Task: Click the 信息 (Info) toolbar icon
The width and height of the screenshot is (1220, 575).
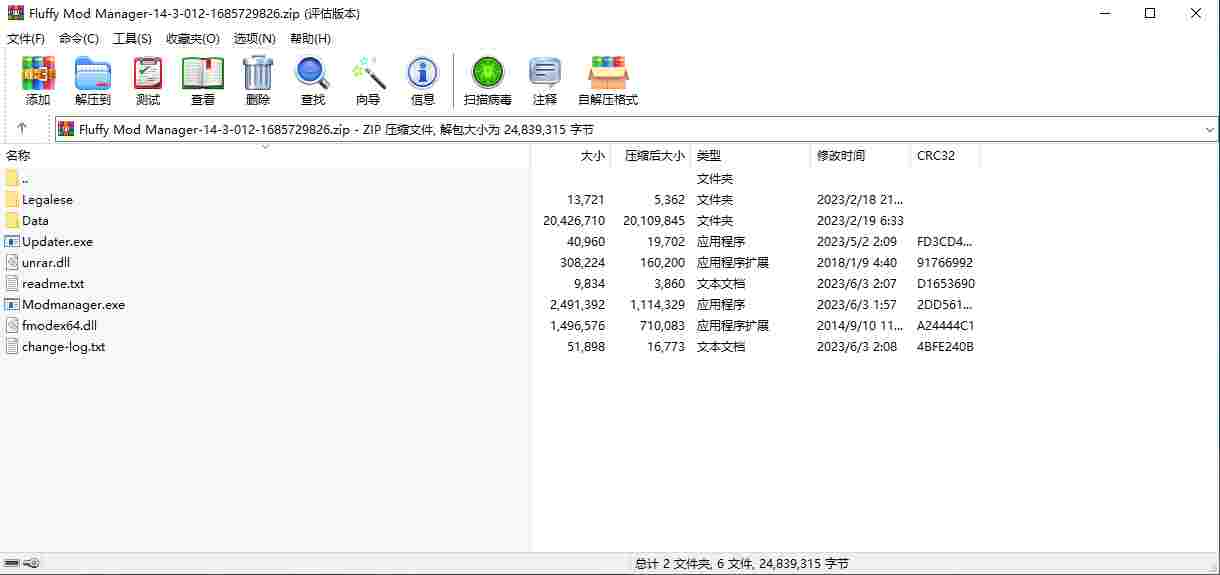Action: pyautogui.click(x=423, y=73)
